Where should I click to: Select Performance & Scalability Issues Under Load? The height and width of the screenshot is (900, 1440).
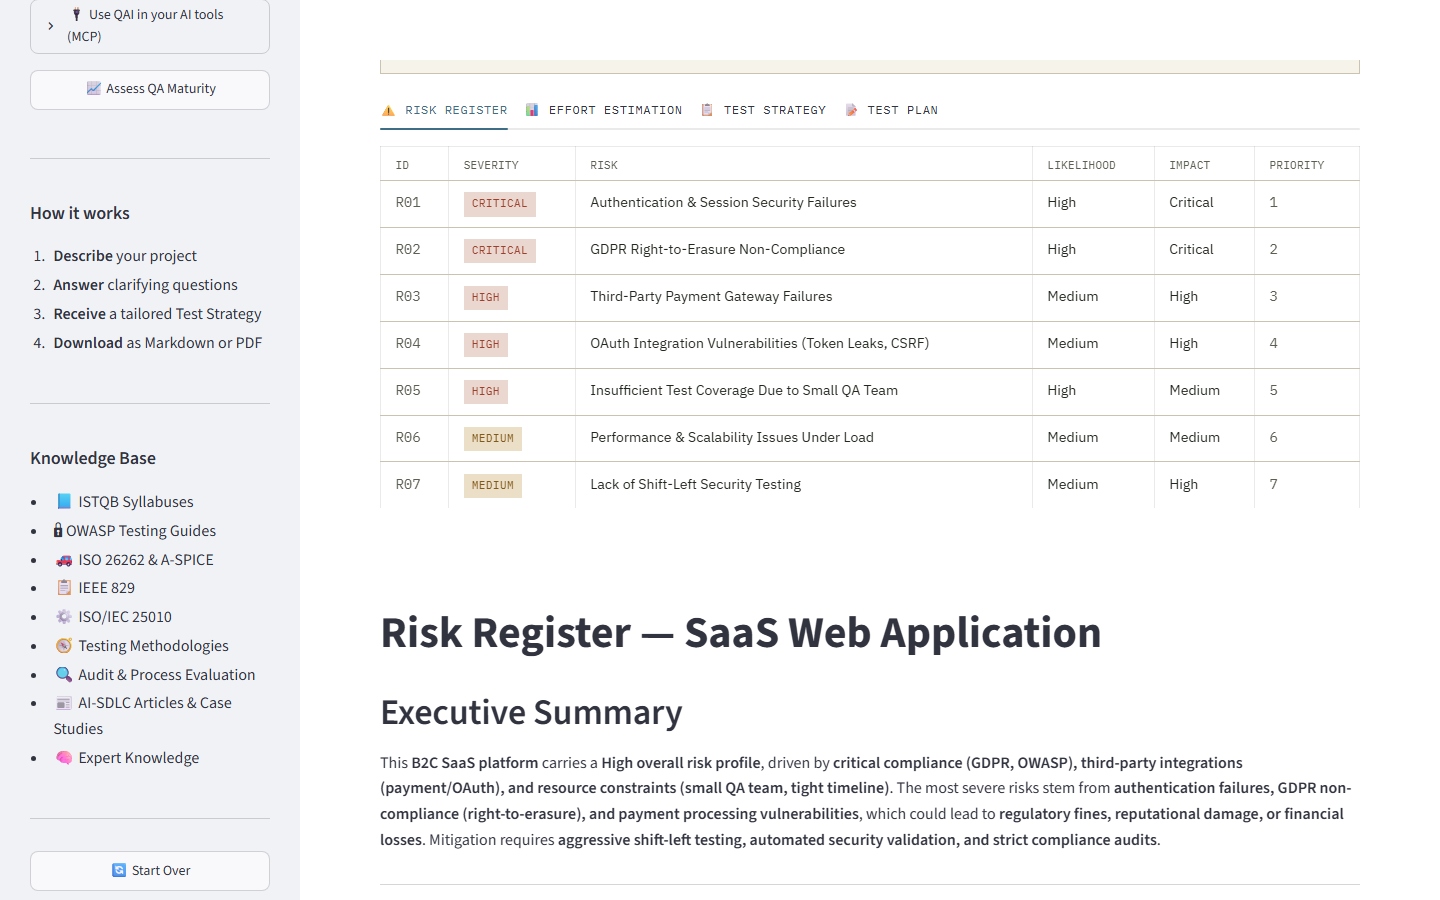tap(732, 438)
